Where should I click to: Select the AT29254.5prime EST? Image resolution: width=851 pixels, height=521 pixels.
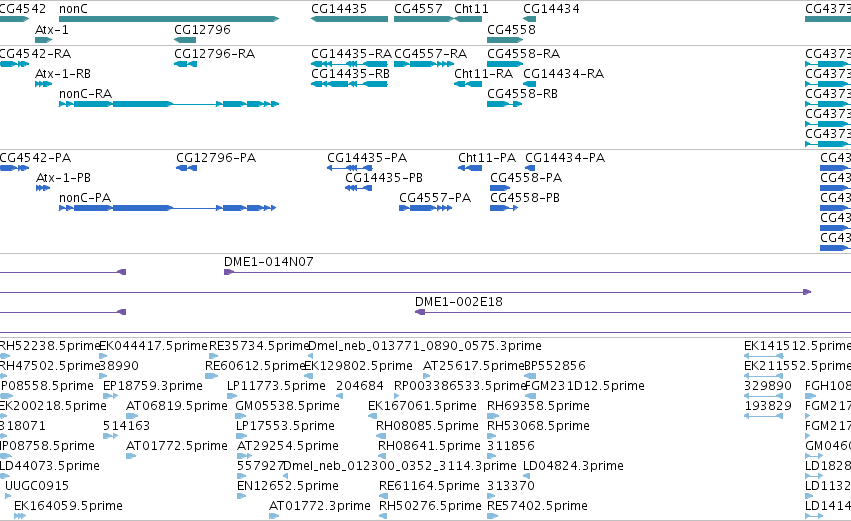click(242, 456)
